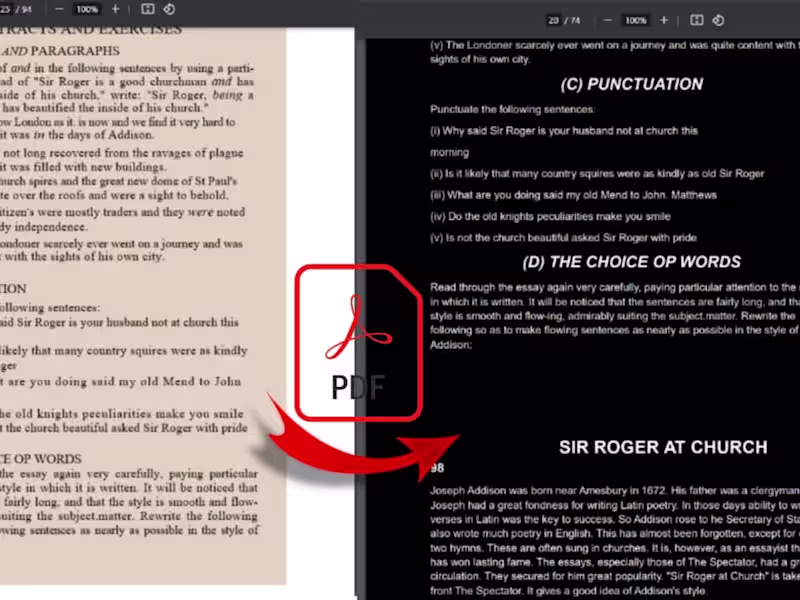Click "Read through the essay again" in right viewer
The height and width of the screenshot is (600, 800).
(x=614, y=287)
